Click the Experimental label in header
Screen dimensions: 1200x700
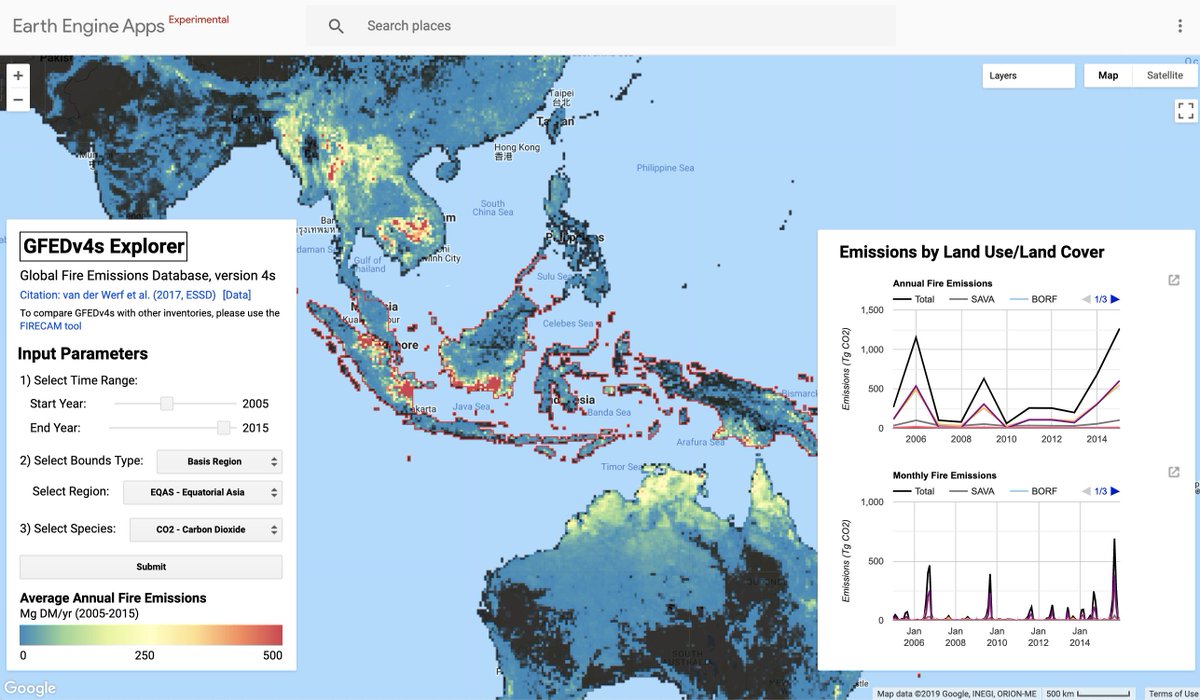pyautogui.click(x=198, y=19)
